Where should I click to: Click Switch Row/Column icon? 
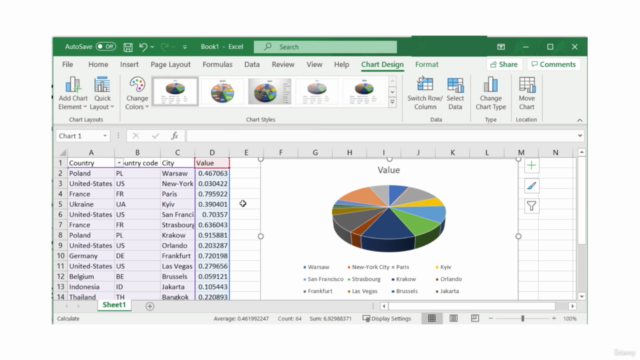click(425, 85)
